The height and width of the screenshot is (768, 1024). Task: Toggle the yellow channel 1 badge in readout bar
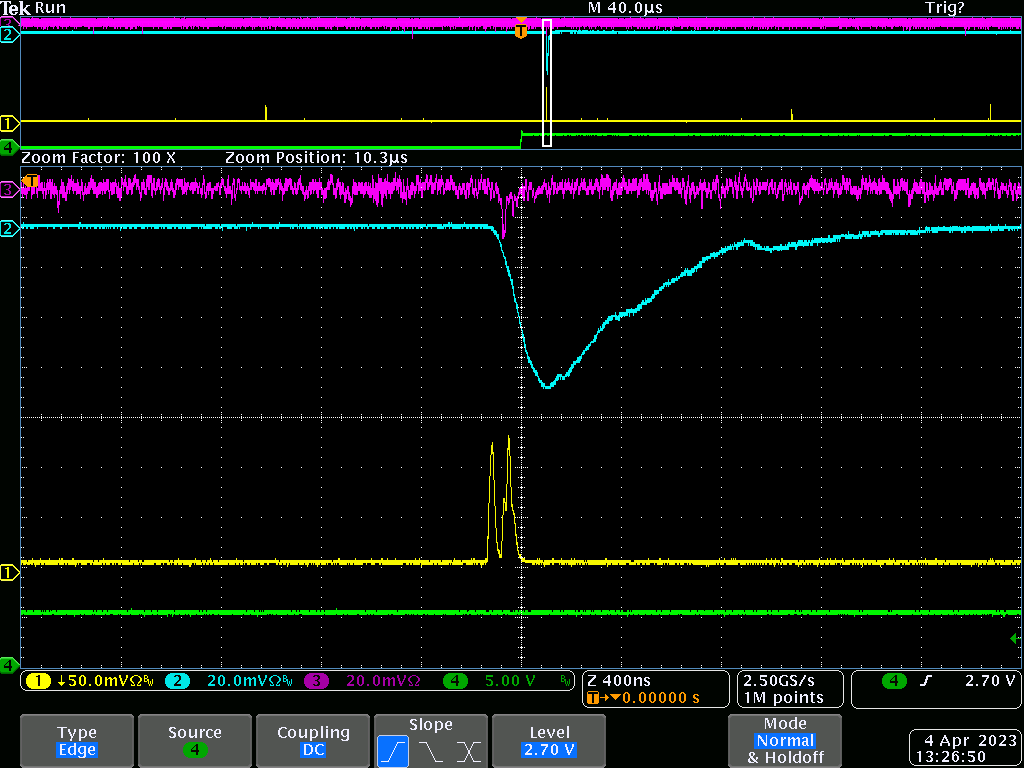pos(39,681)
